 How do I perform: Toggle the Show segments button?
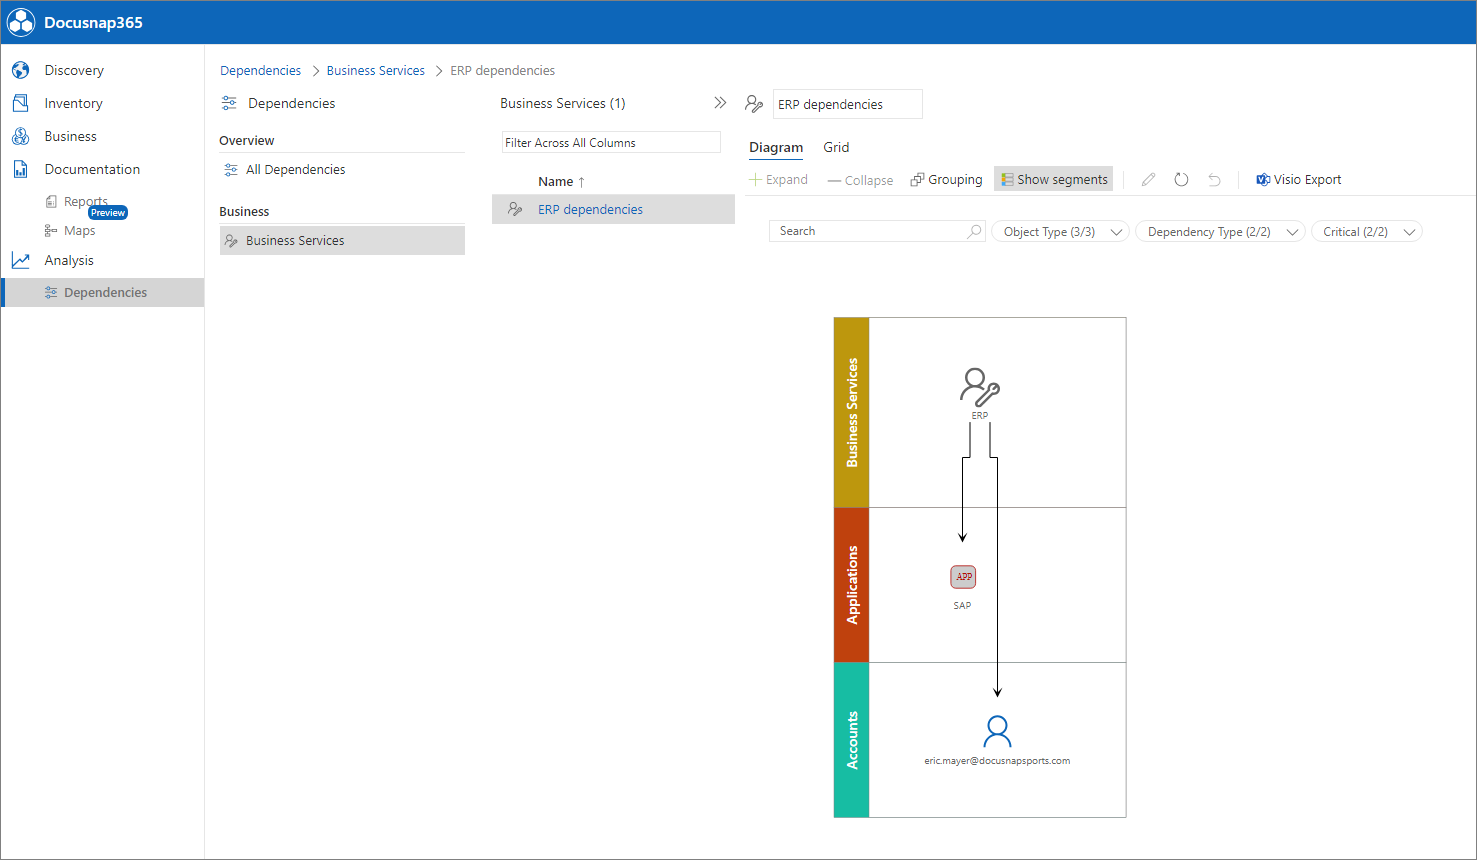click(x=1053, y=179)
